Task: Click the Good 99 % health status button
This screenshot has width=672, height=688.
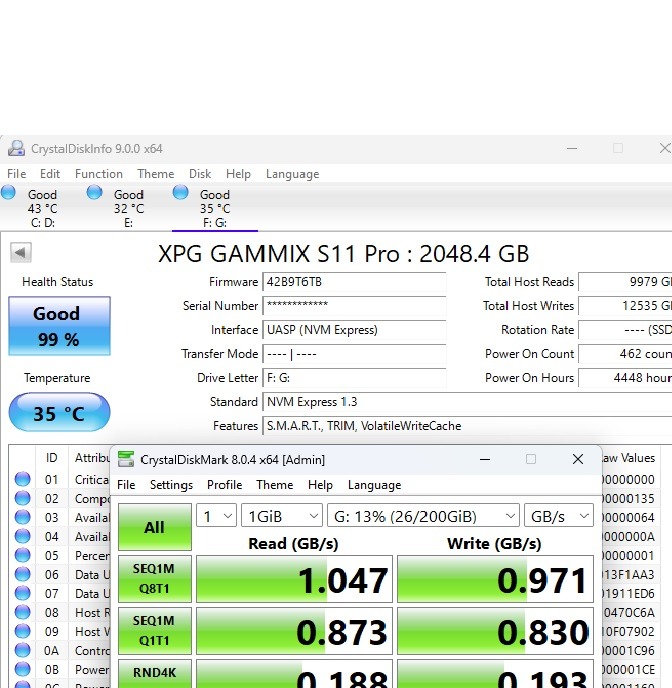Action: pos(59,326)
